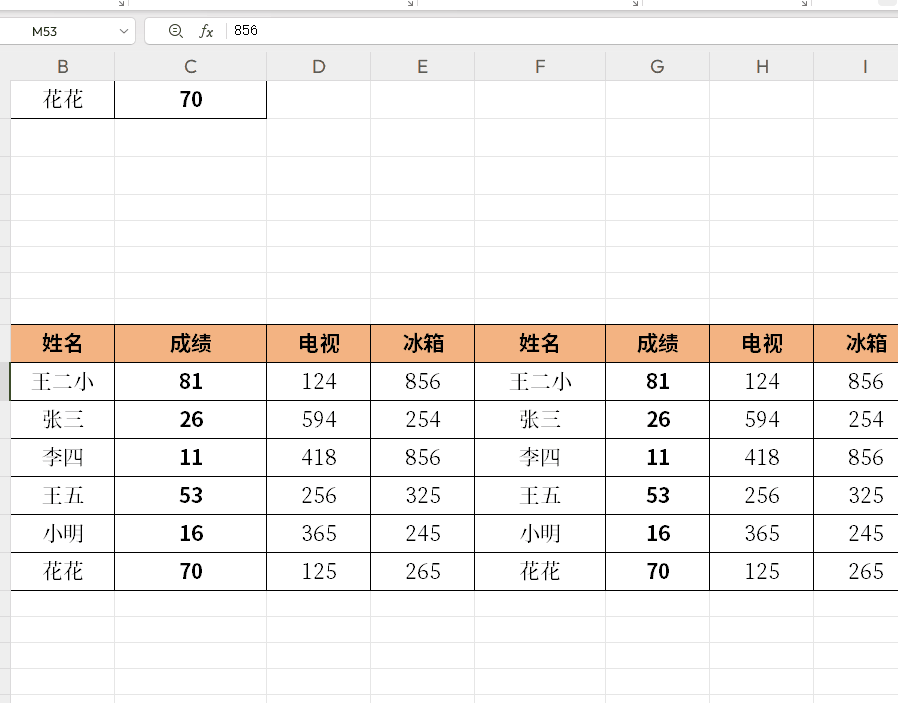Image resolution: width=898 pixels, height=703 pixels.
Task: Click 花花 in column F
Action: [x=540, y=571]
